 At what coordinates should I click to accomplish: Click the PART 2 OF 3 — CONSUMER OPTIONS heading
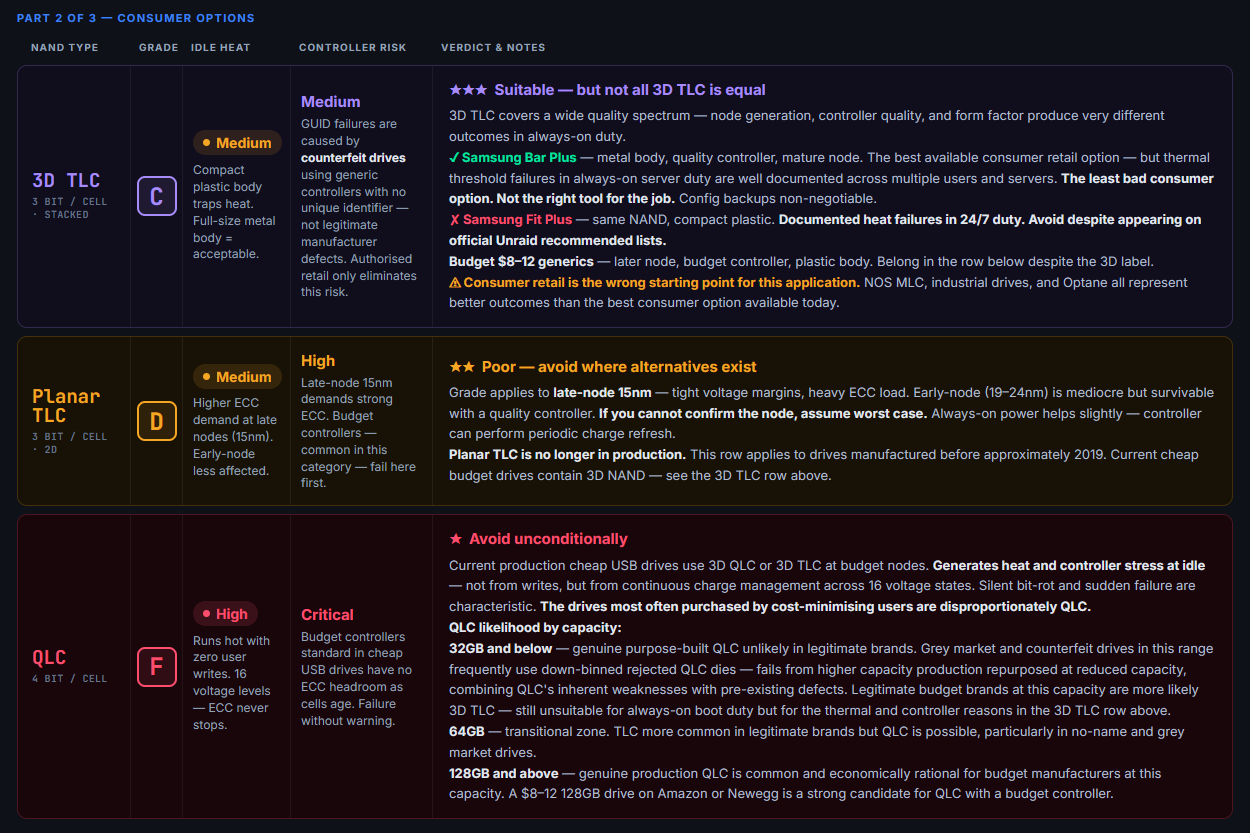point(136,18)
